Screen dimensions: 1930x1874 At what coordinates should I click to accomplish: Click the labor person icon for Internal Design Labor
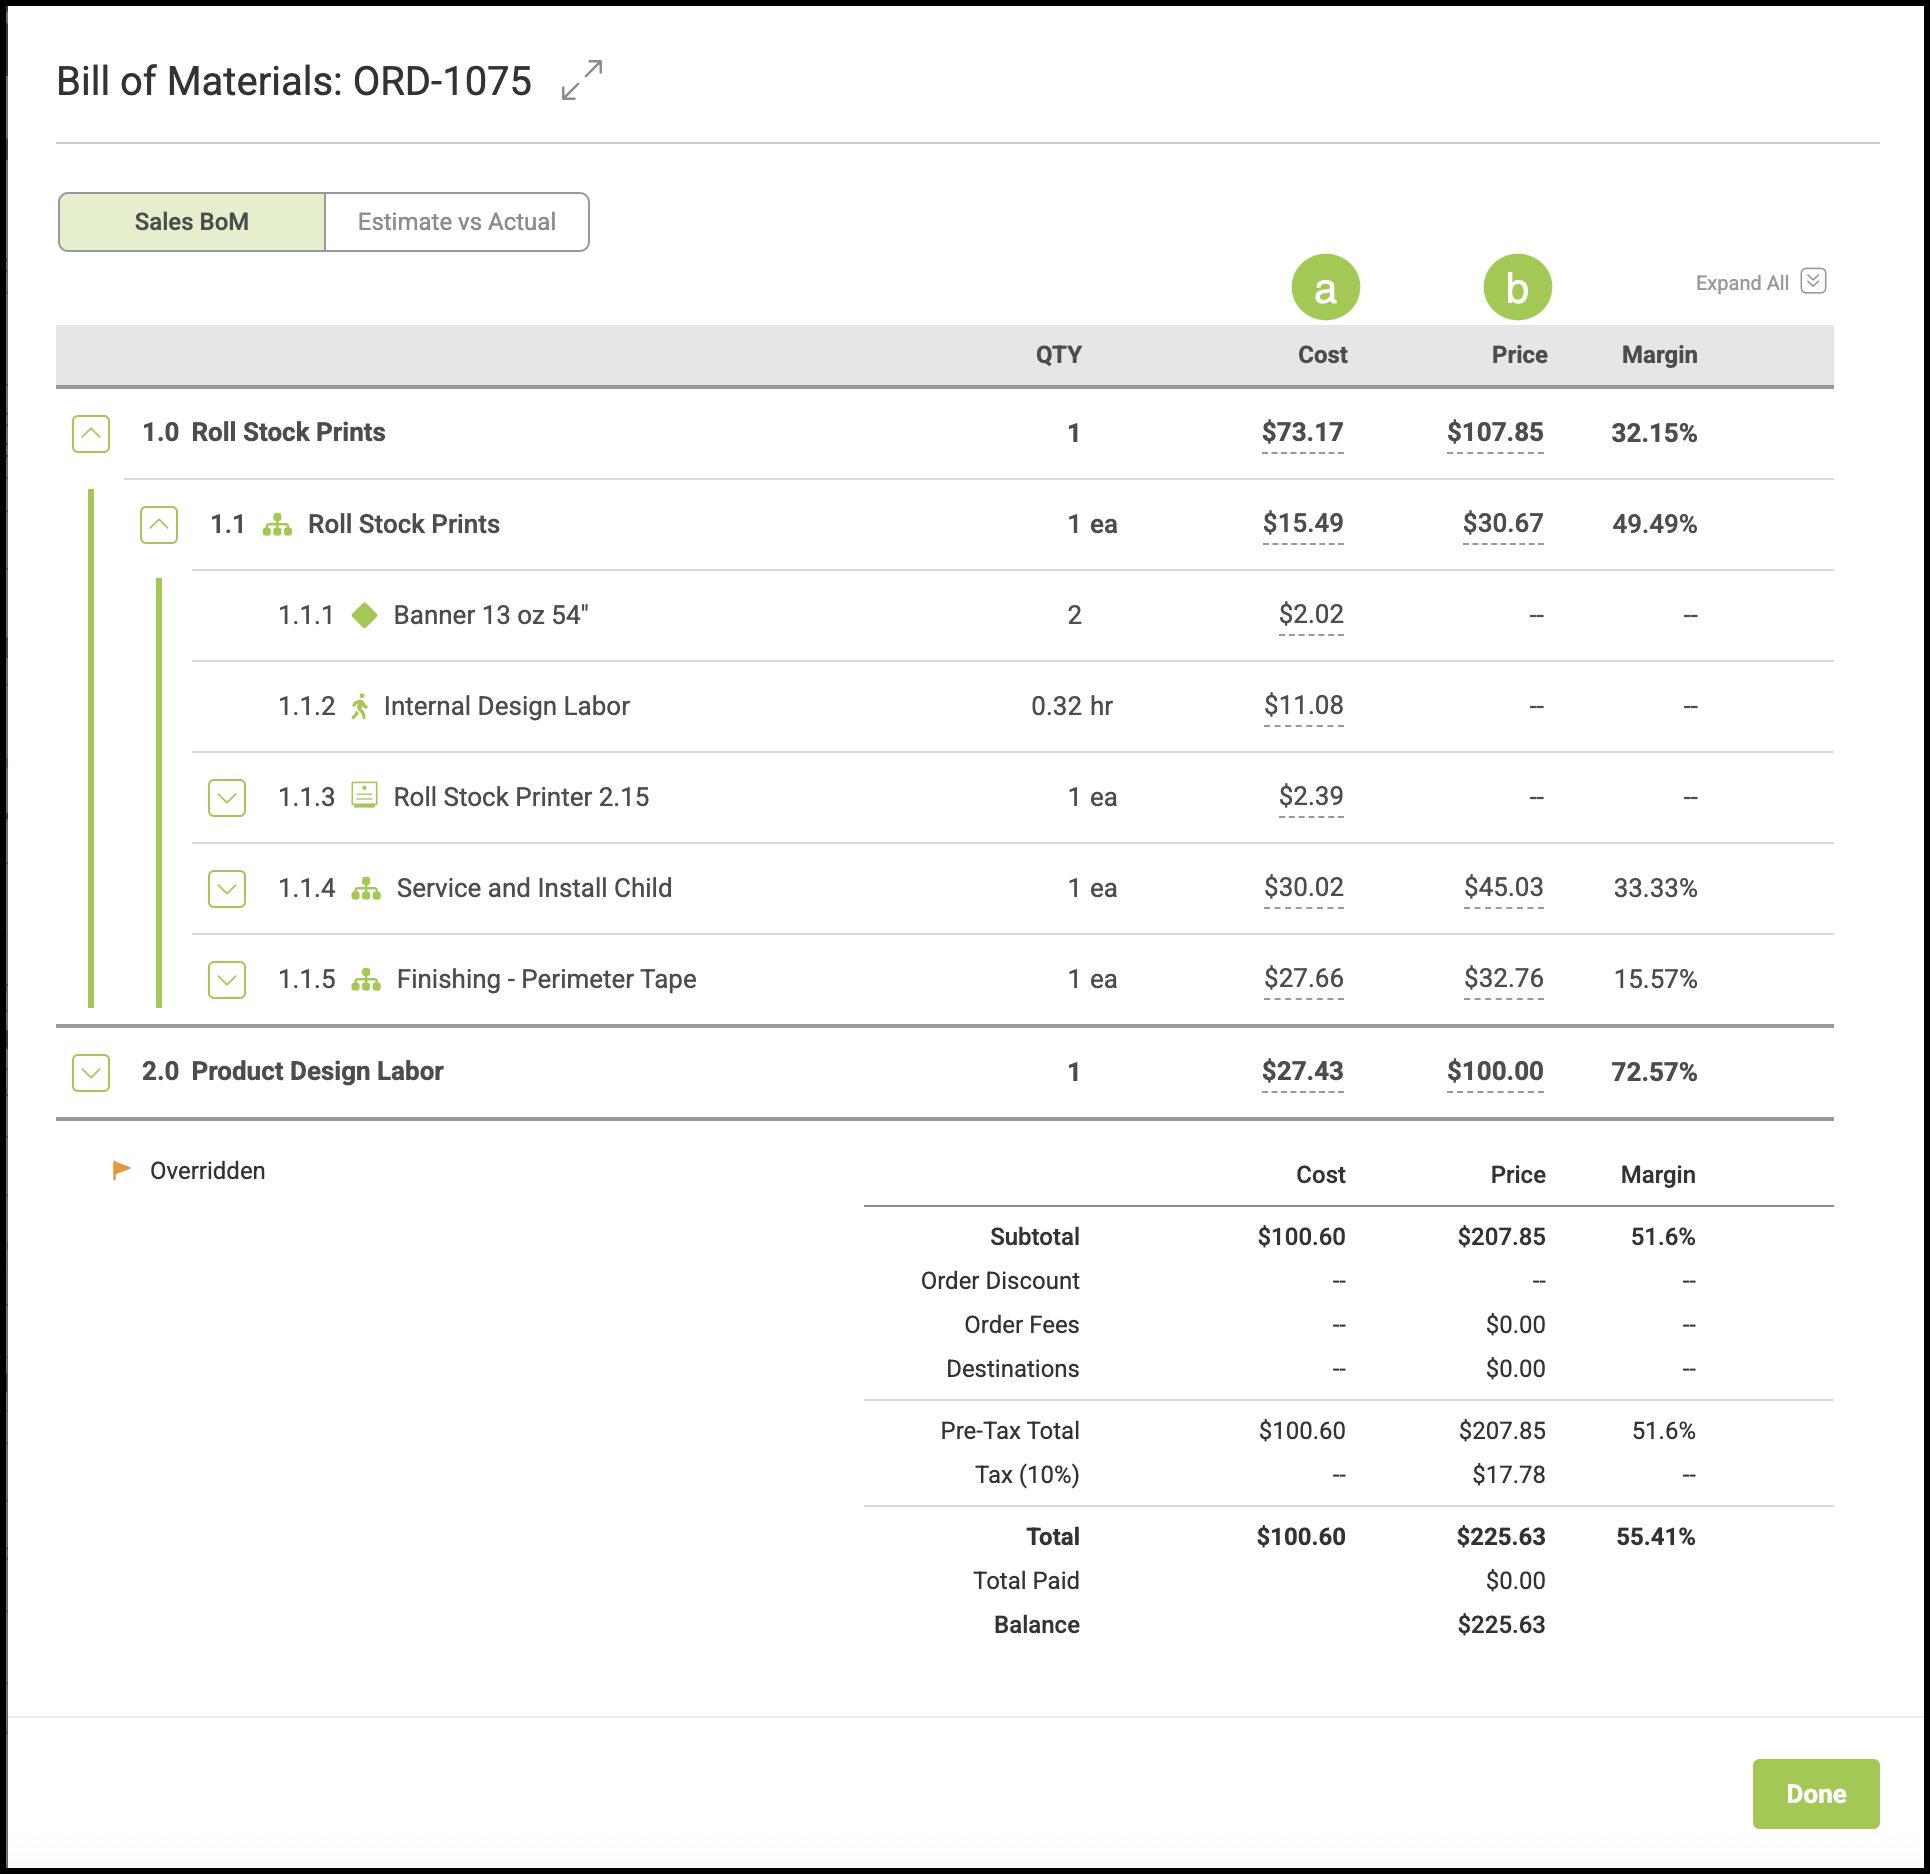click(360, 707)
